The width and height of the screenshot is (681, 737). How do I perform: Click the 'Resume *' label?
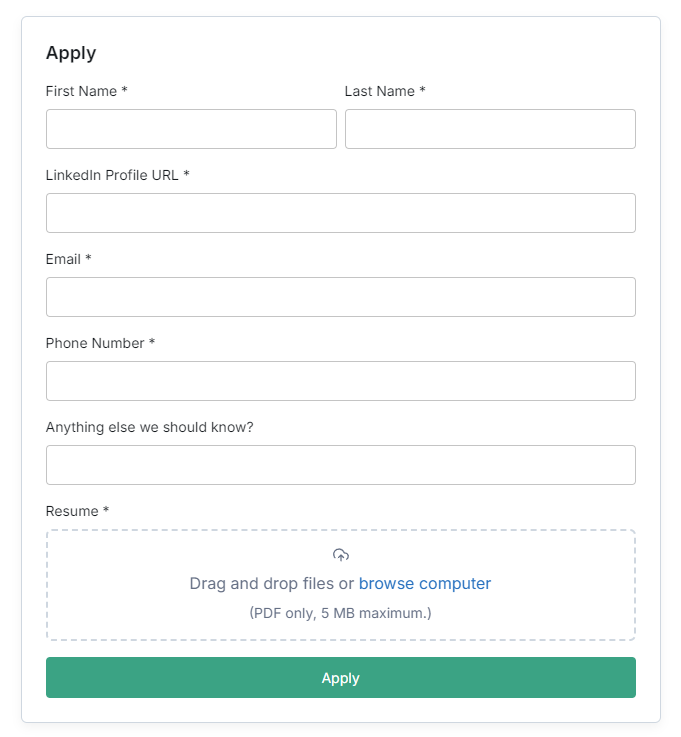point(77,511)
